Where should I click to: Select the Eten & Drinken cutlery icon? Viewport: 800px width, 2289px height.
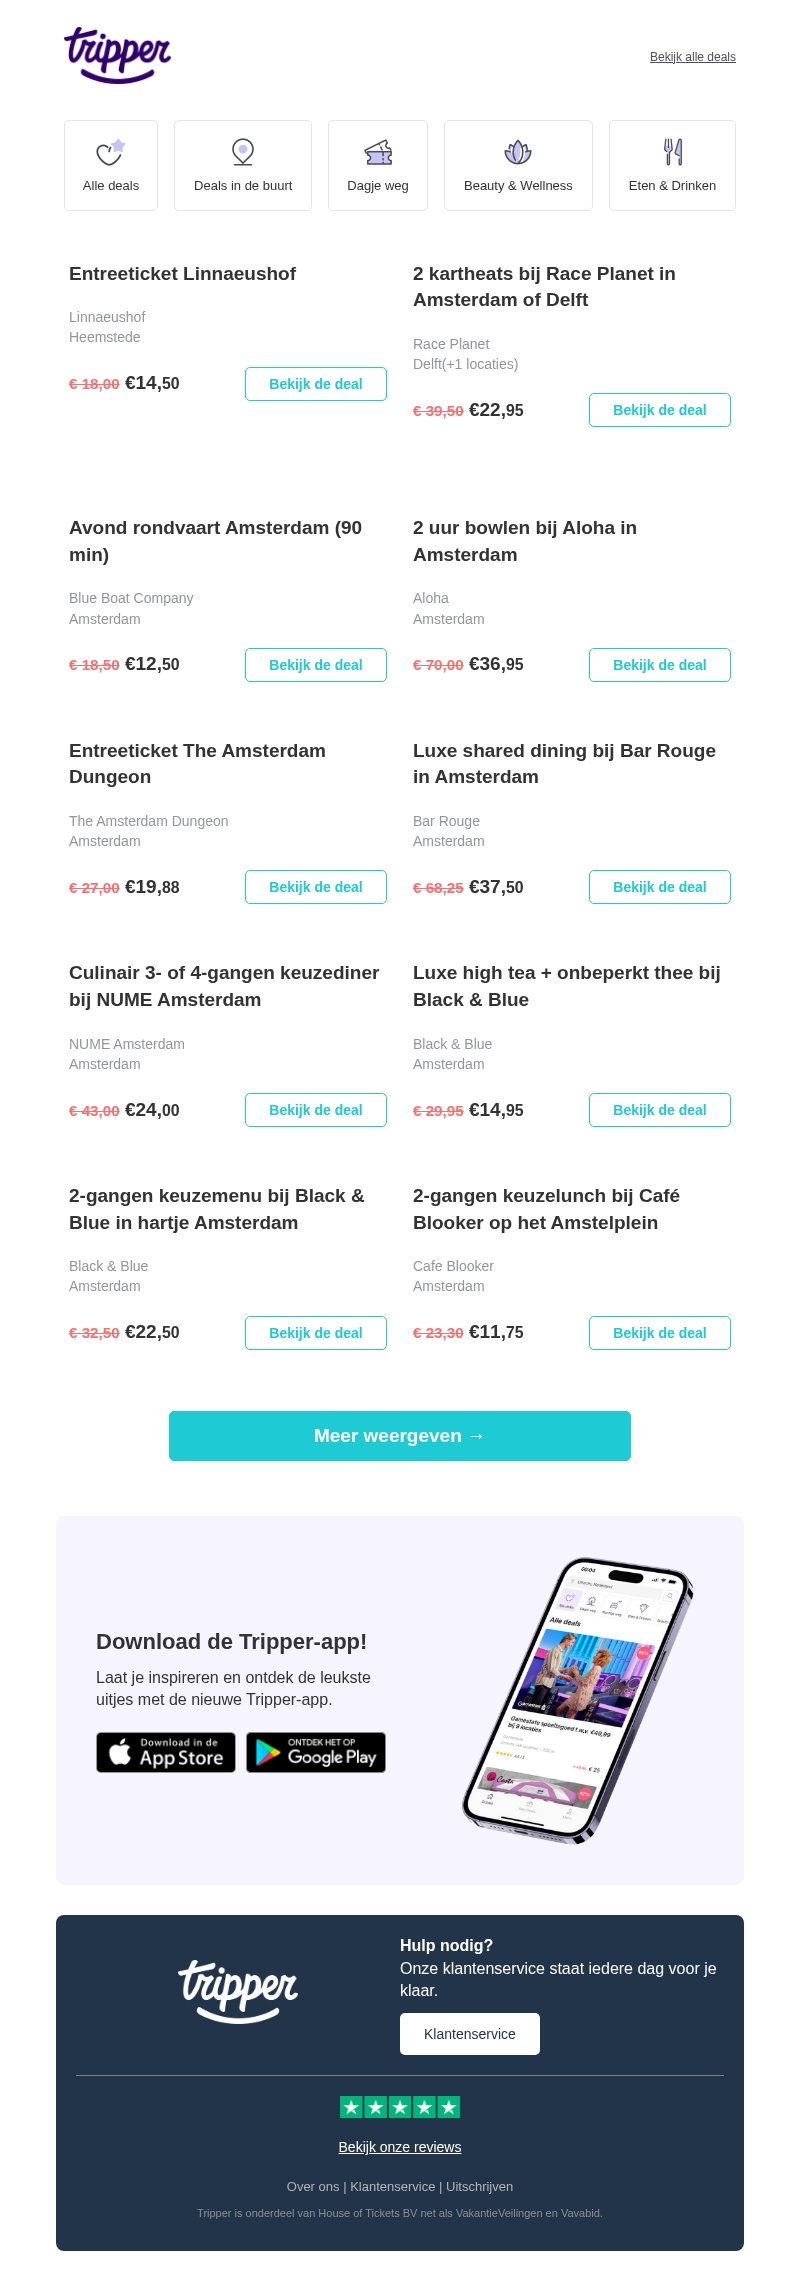673,152
